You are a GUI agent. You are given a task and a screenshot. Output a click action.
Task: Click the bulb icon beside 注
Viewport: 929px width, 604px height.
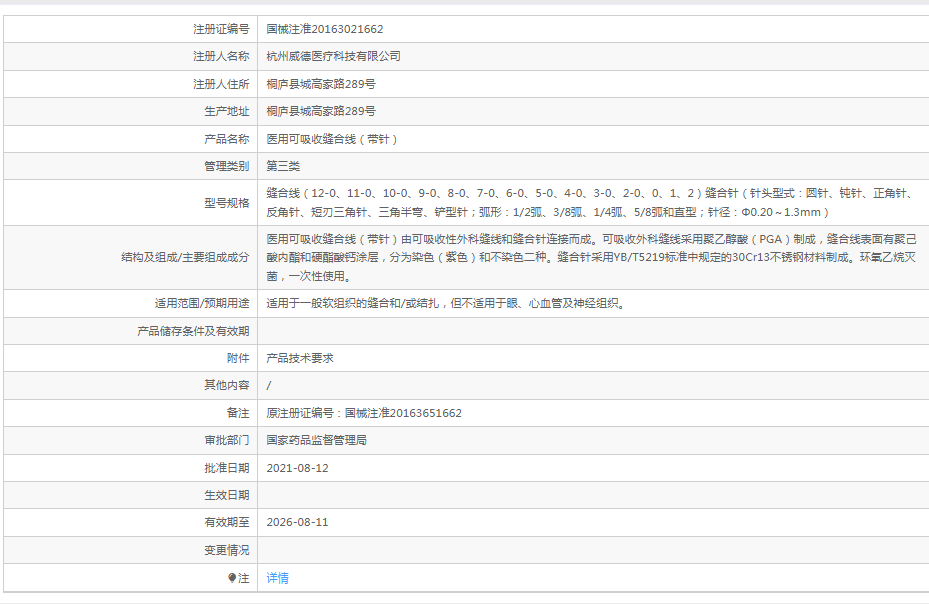[232, 578]
